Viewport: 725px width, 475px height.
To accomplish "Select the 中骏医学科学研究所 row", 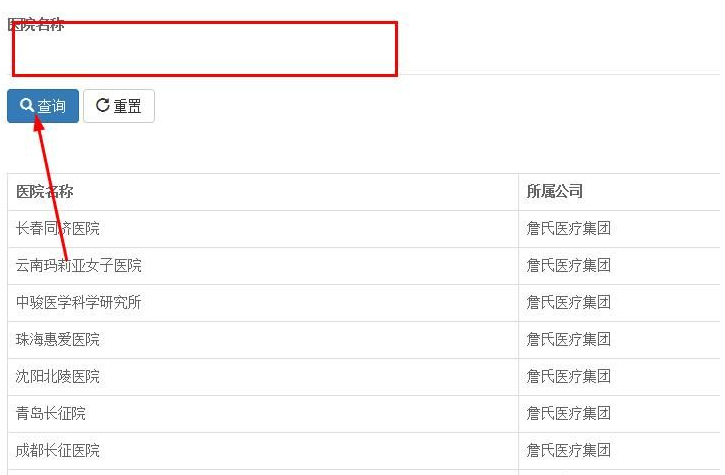I will coord(79,302).
